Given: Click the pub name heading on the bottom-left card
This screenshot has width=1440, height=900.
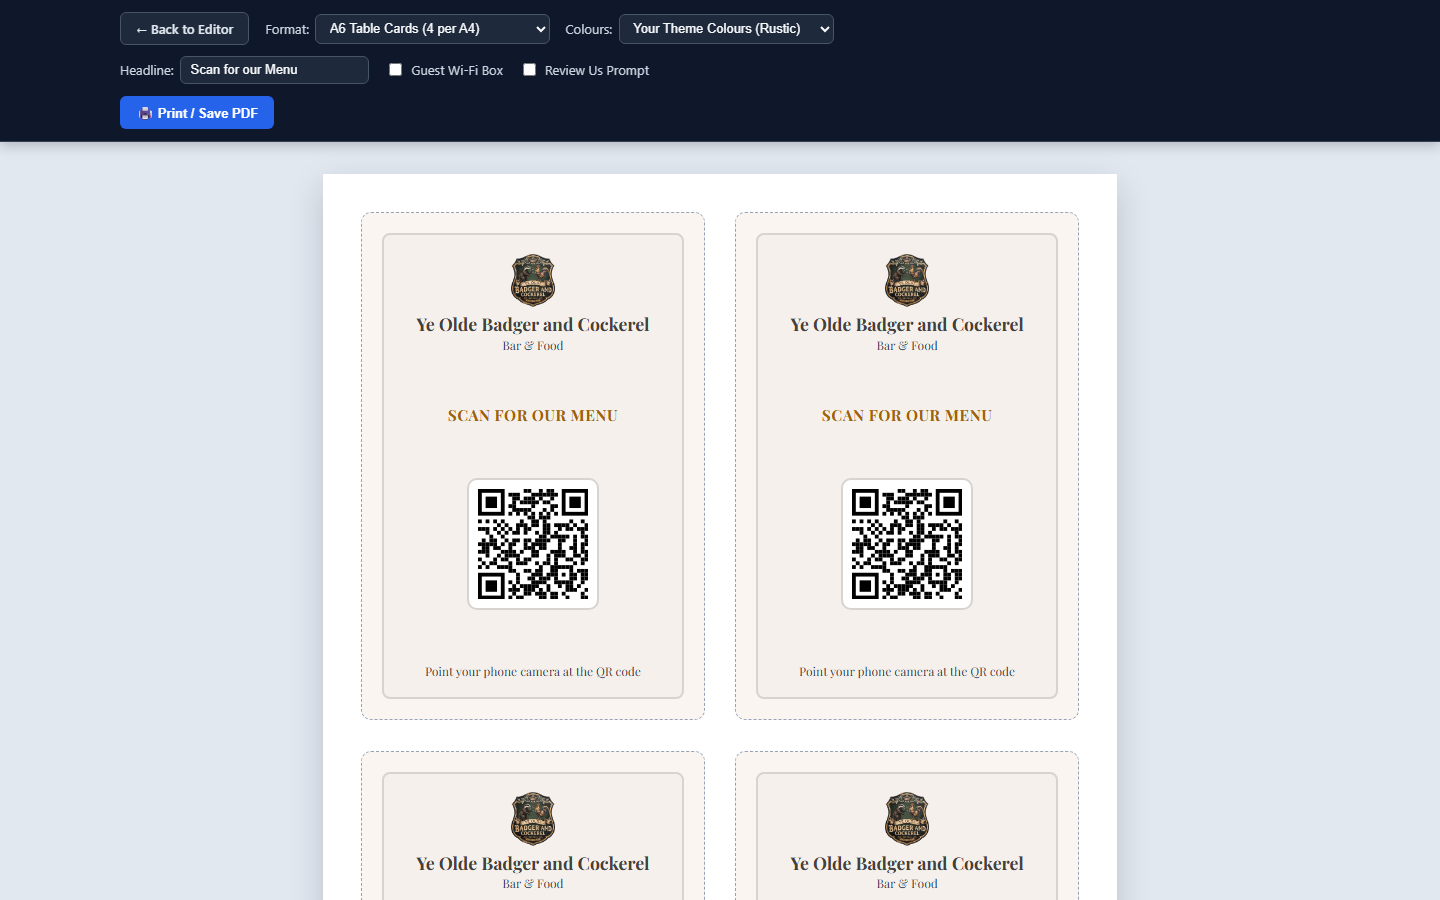Looking at the screenshot, I should pos(533,864).
